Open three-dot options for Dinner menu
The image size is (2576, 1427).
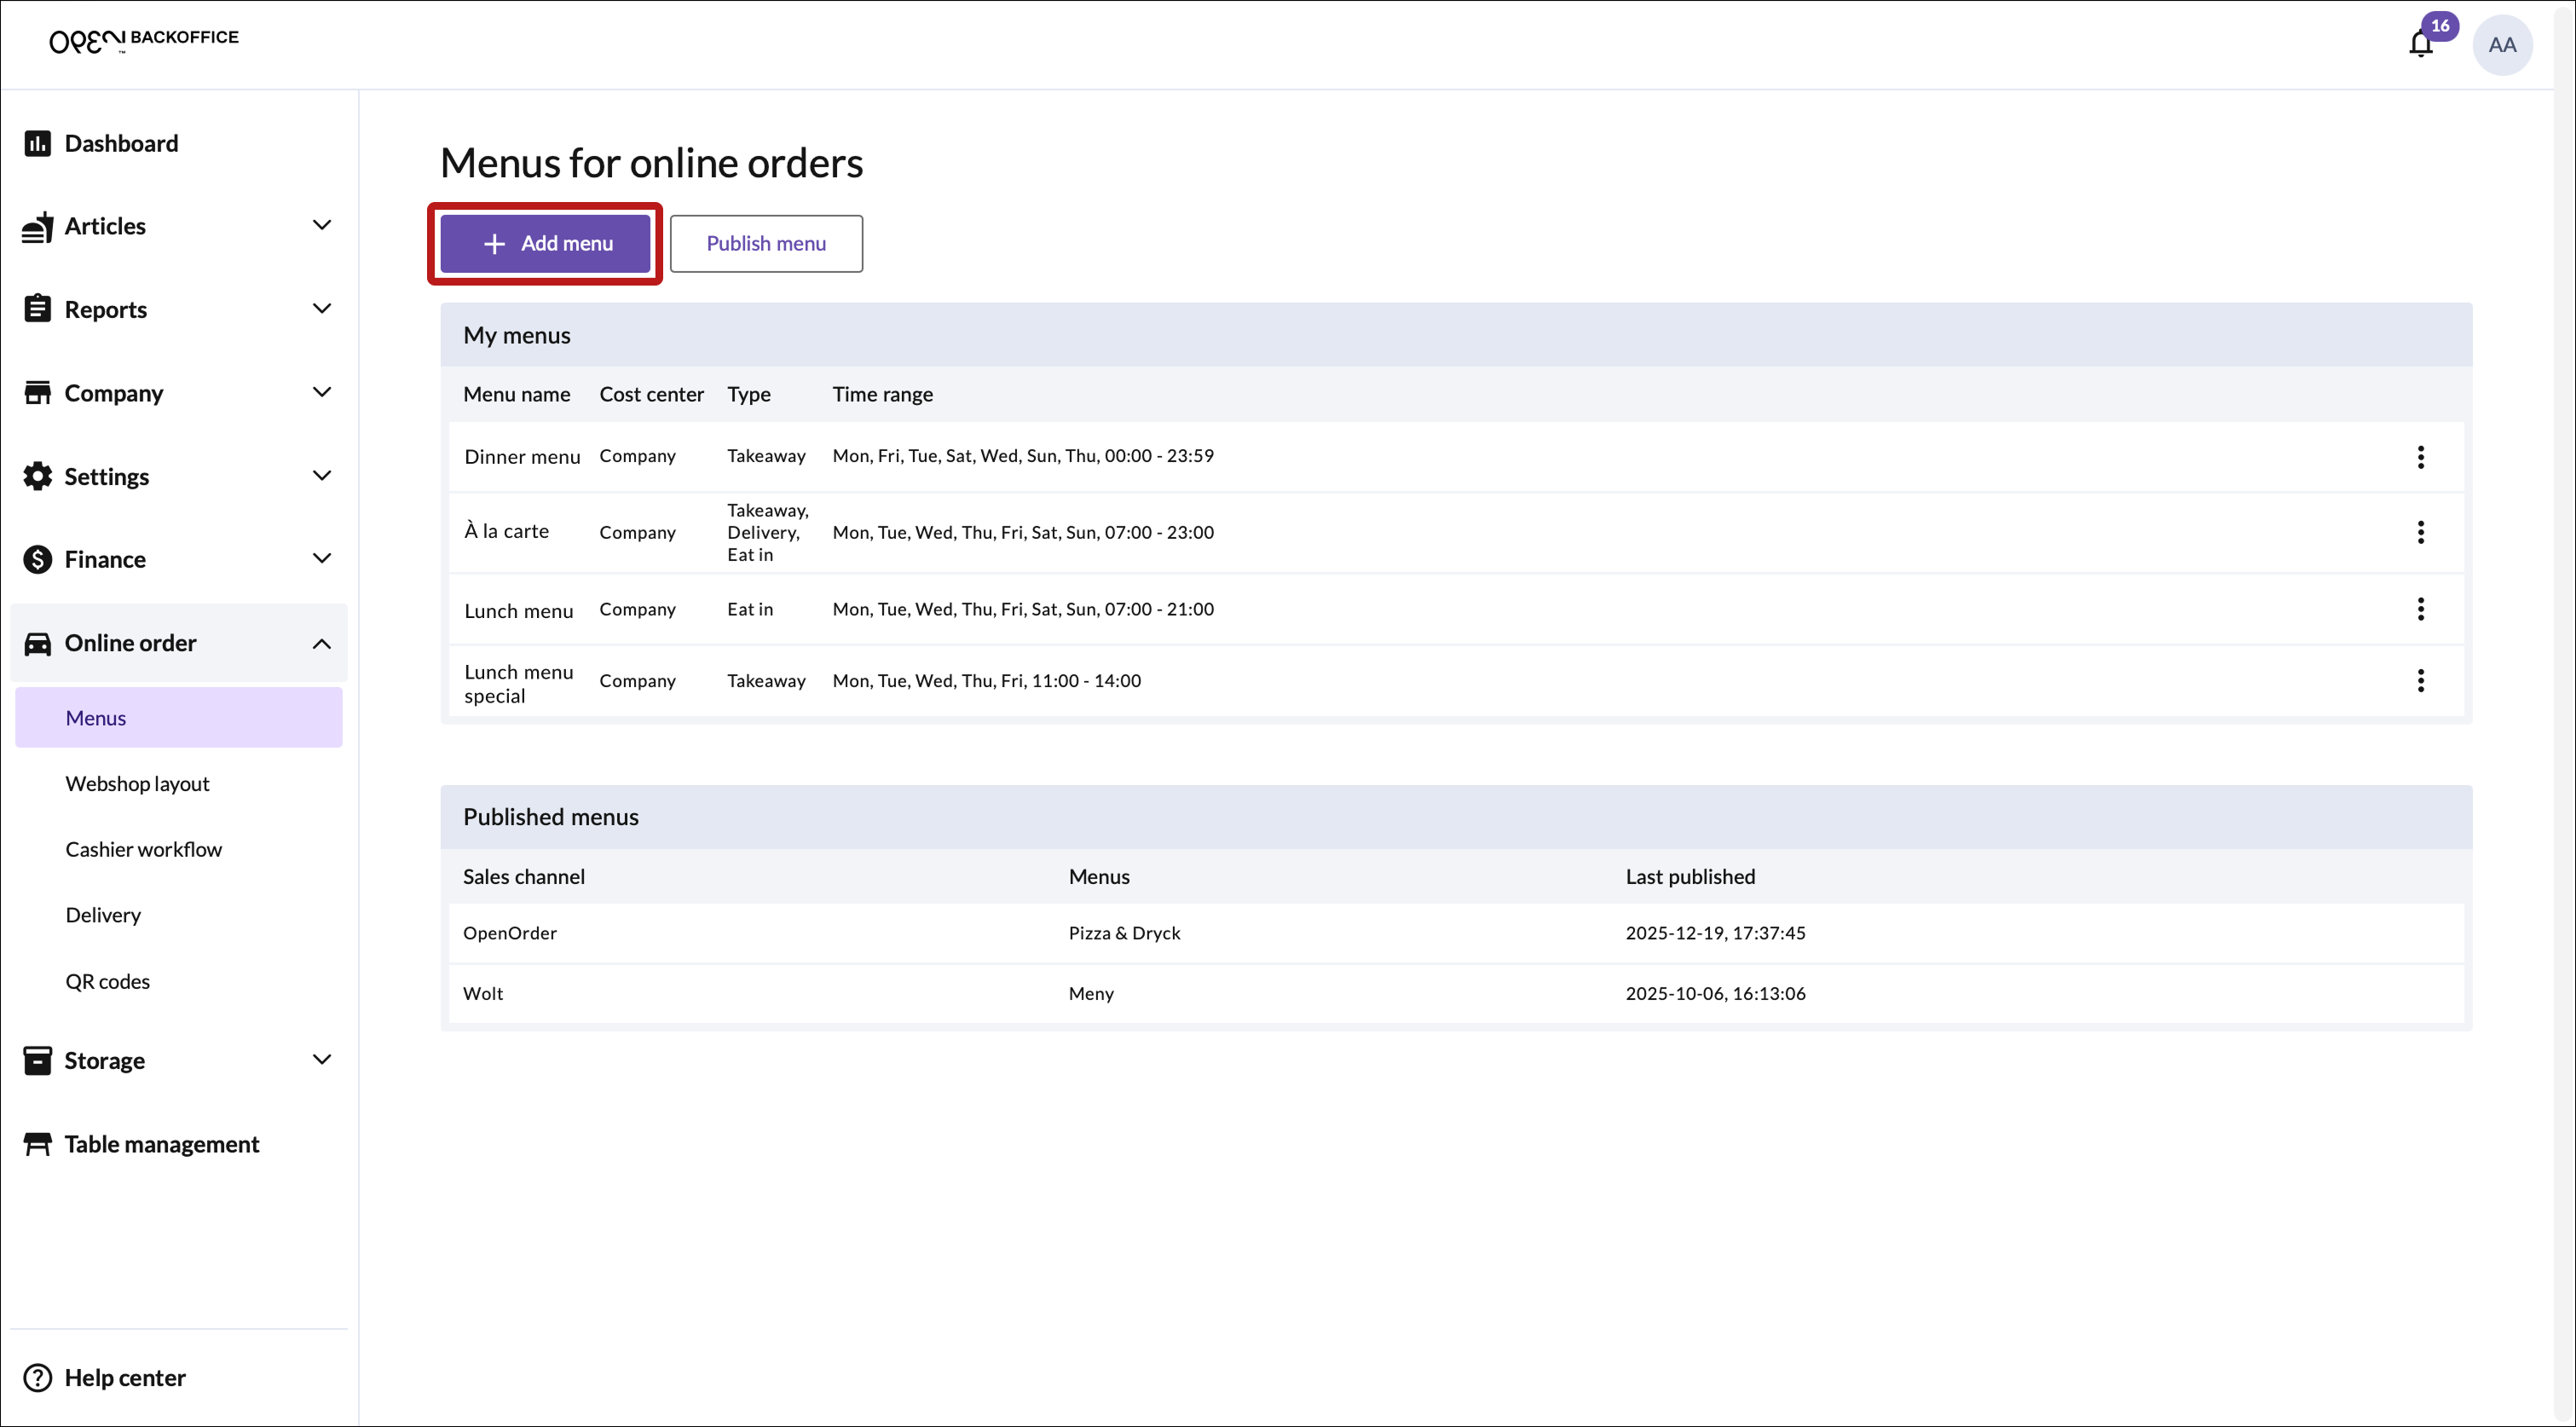pos(2420,457)
